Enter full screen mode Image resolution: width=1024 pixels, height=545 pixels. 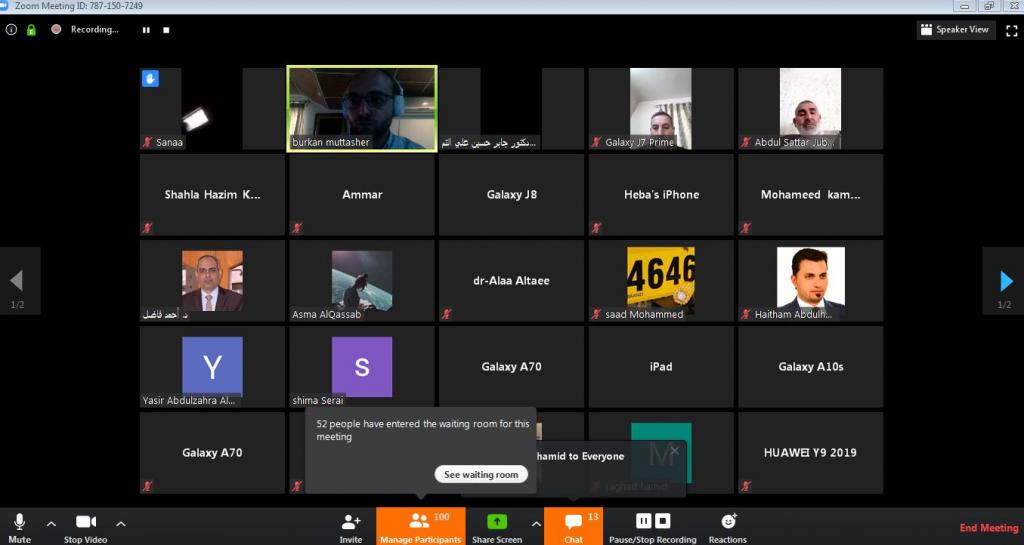pyautogui.click(x=1011, y=30)
